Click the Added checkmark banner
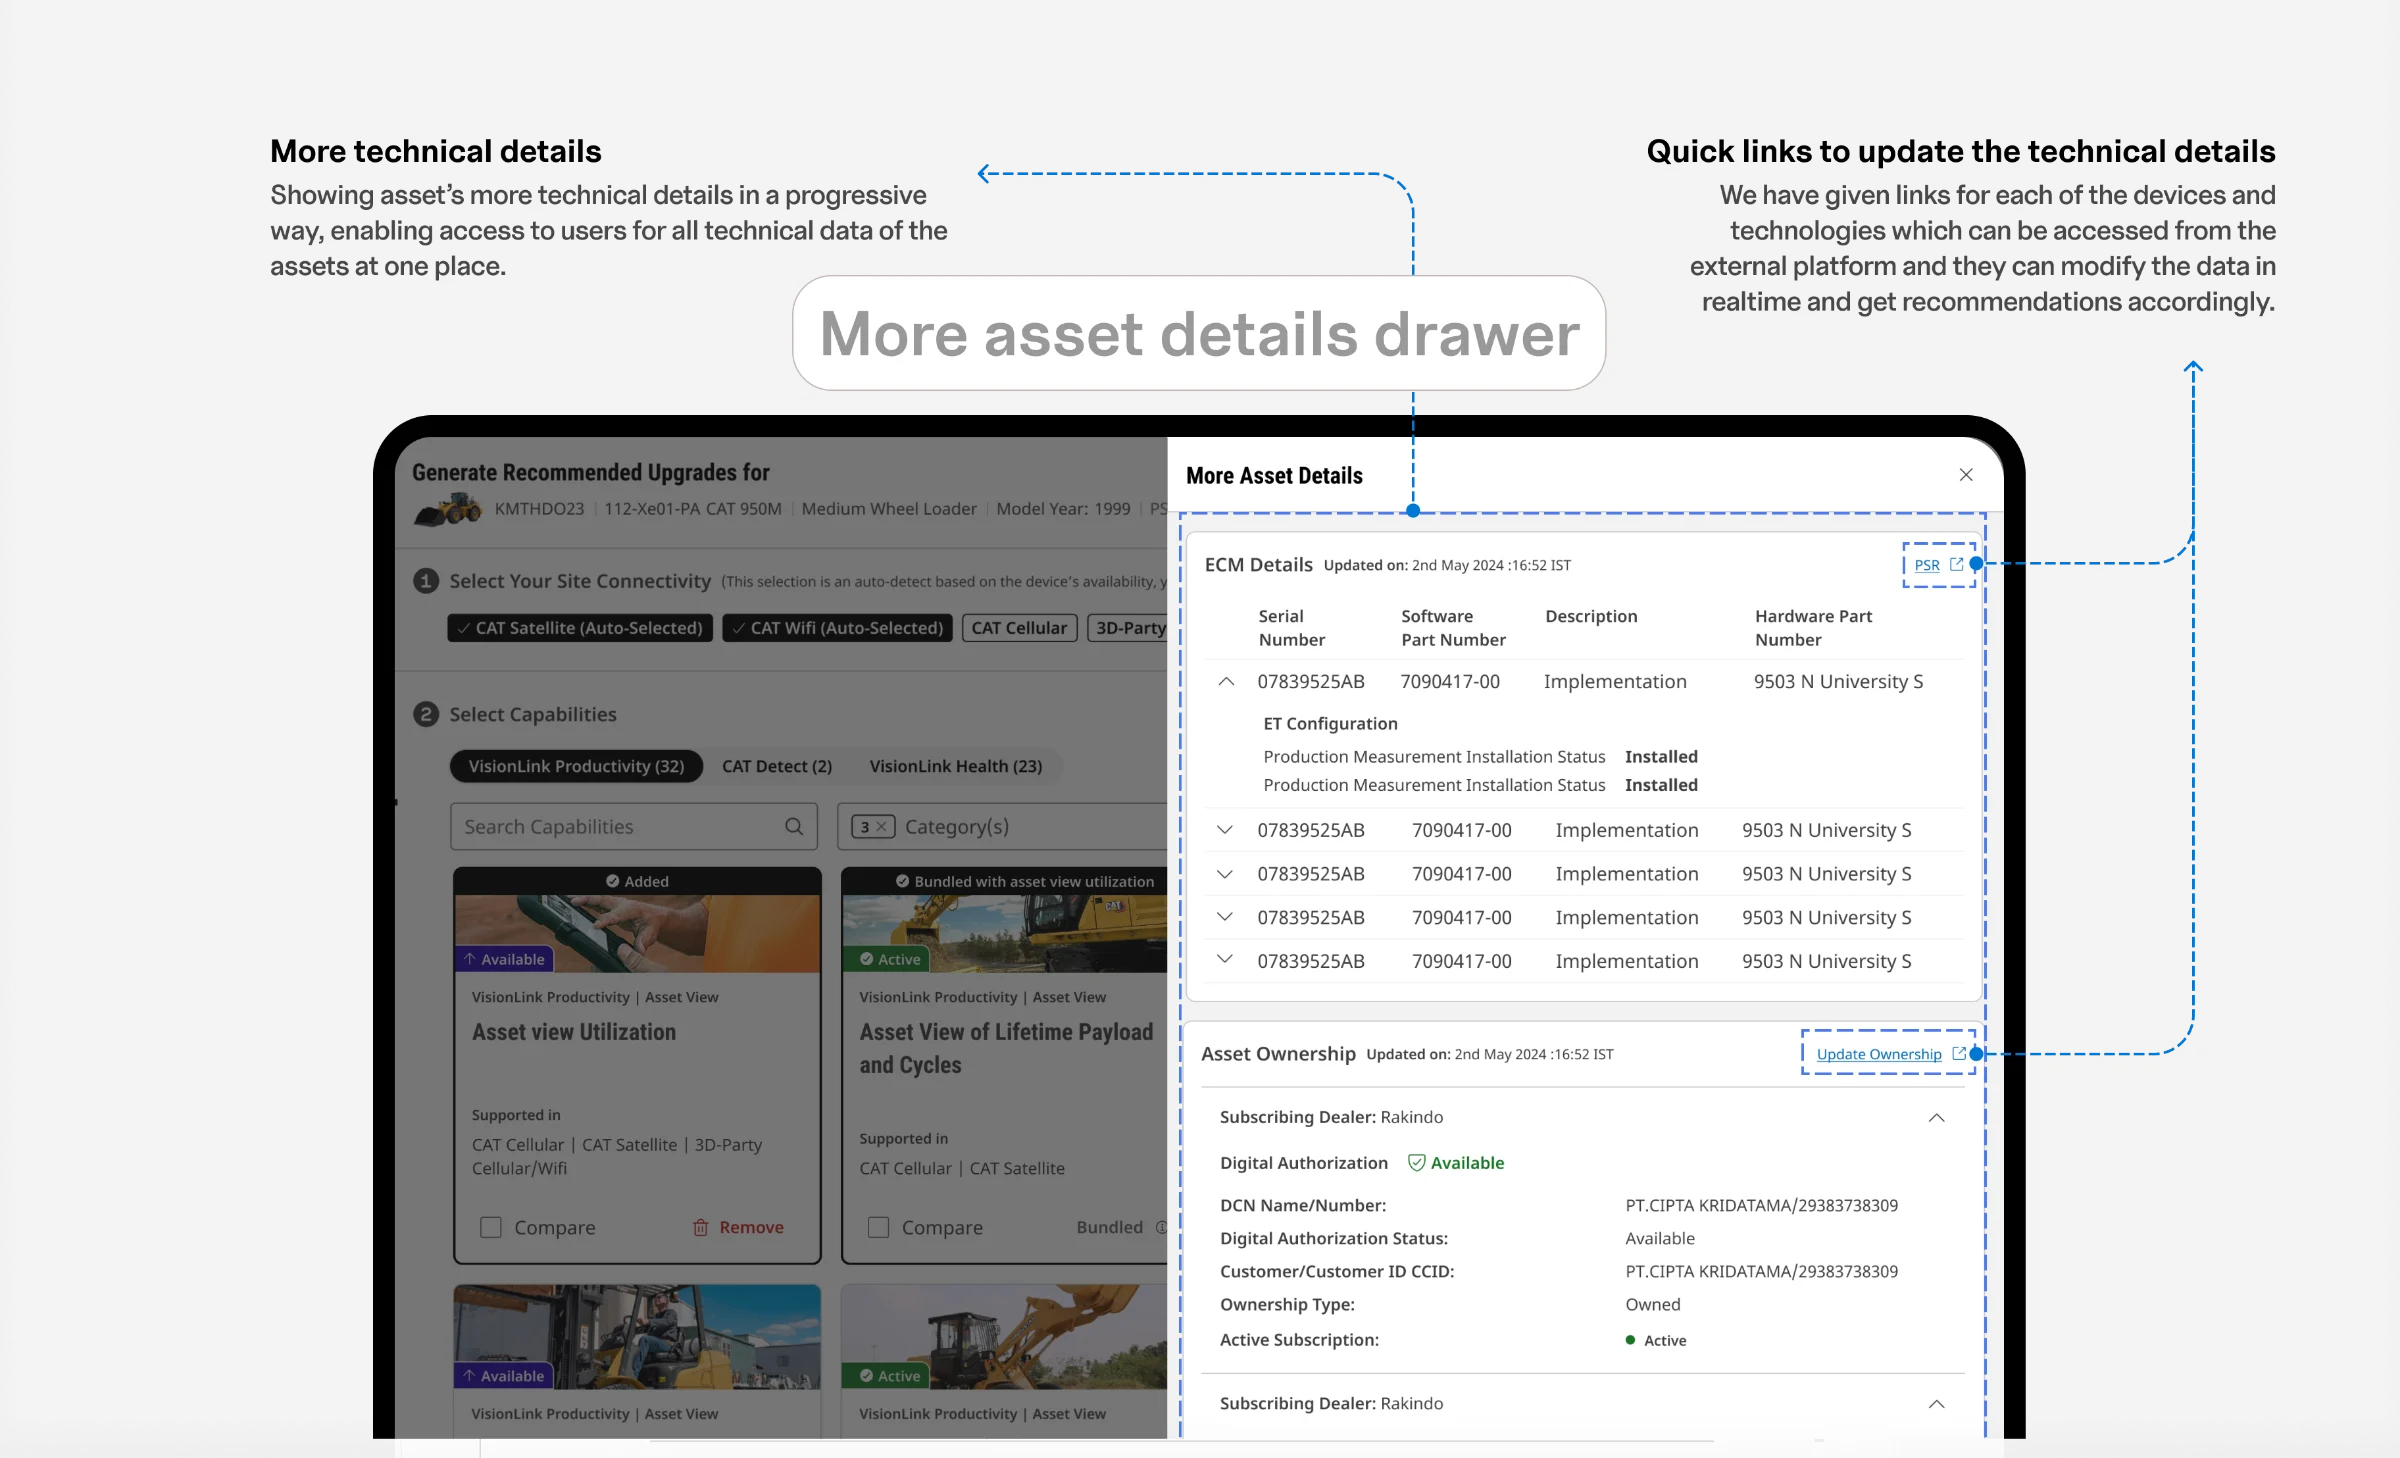2400x1458 pixels. pos(637,881)
